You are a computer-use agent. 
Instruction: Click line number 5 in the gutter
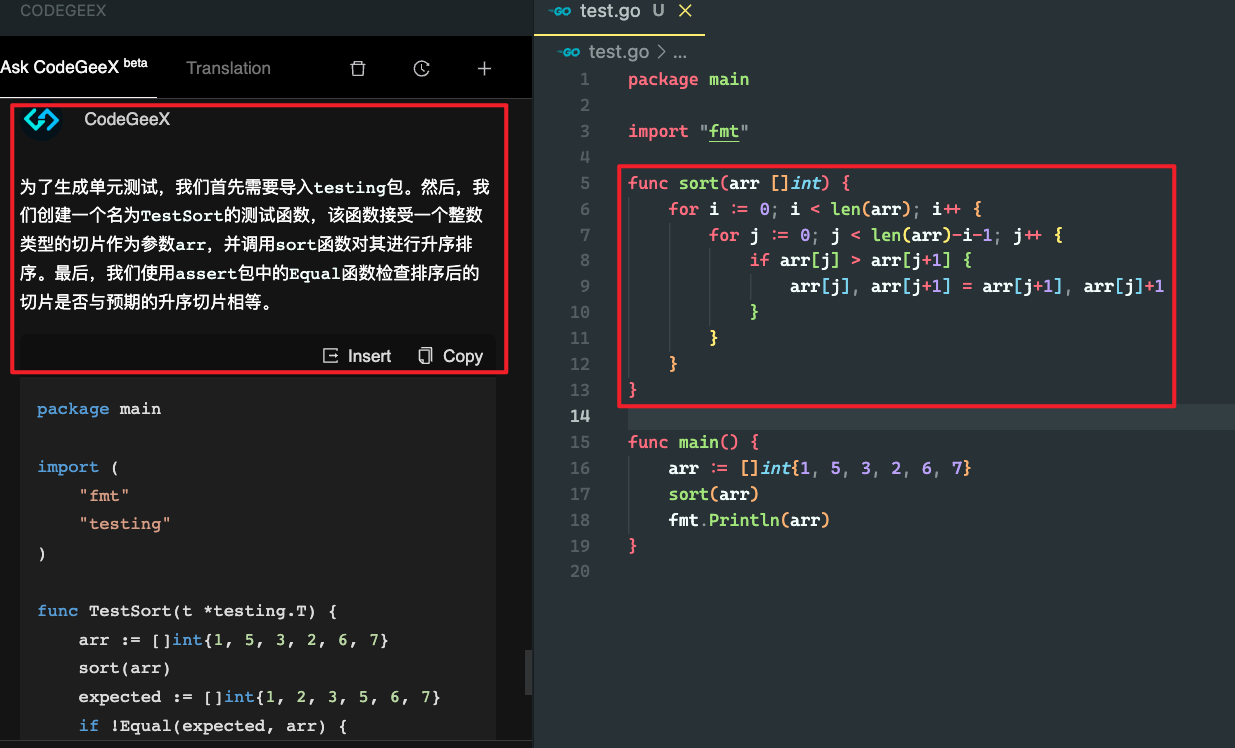point(584,184)
